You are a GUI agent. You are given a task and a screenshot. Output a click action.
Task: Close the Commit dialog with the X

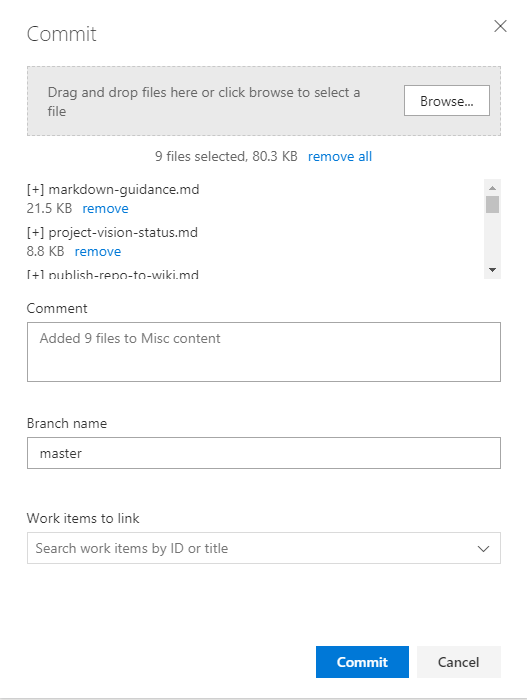coord(500,26)
